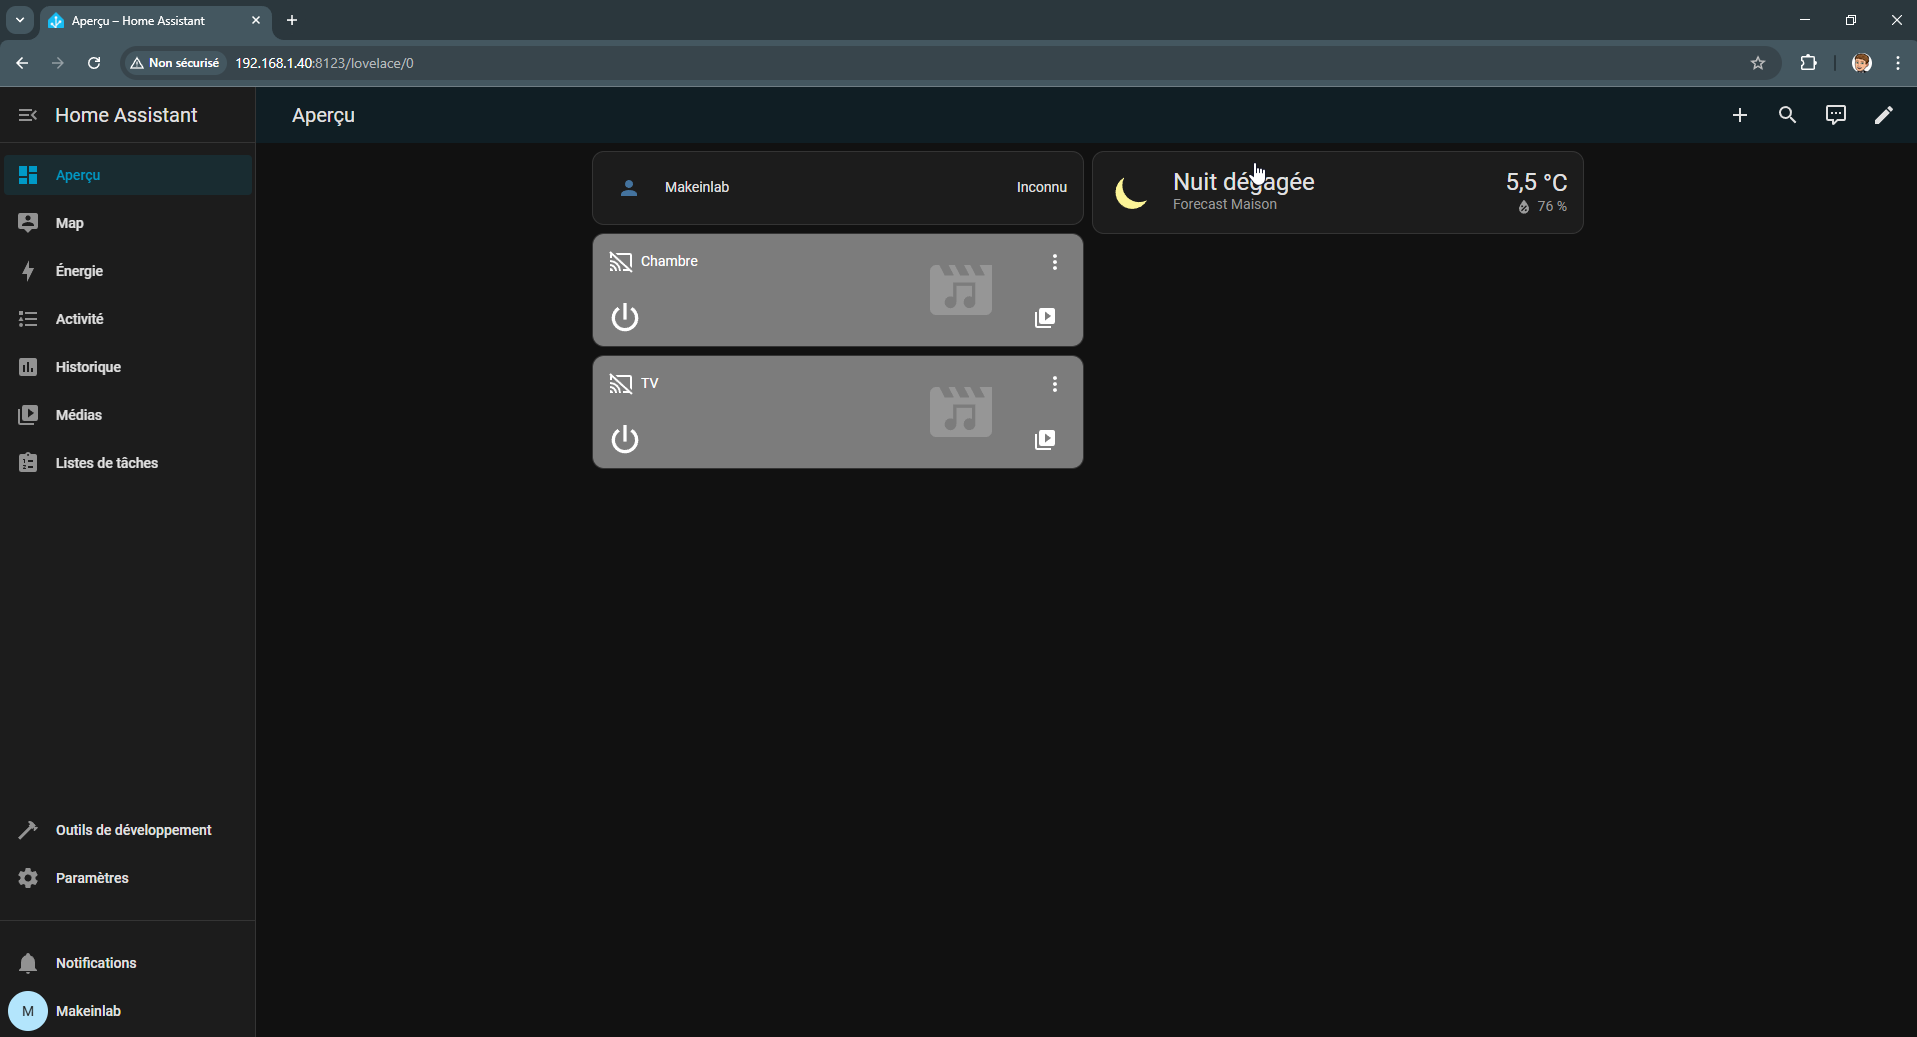Open Outils de développement
This screenshot has width=1917, height=1037.
(133, 830)
